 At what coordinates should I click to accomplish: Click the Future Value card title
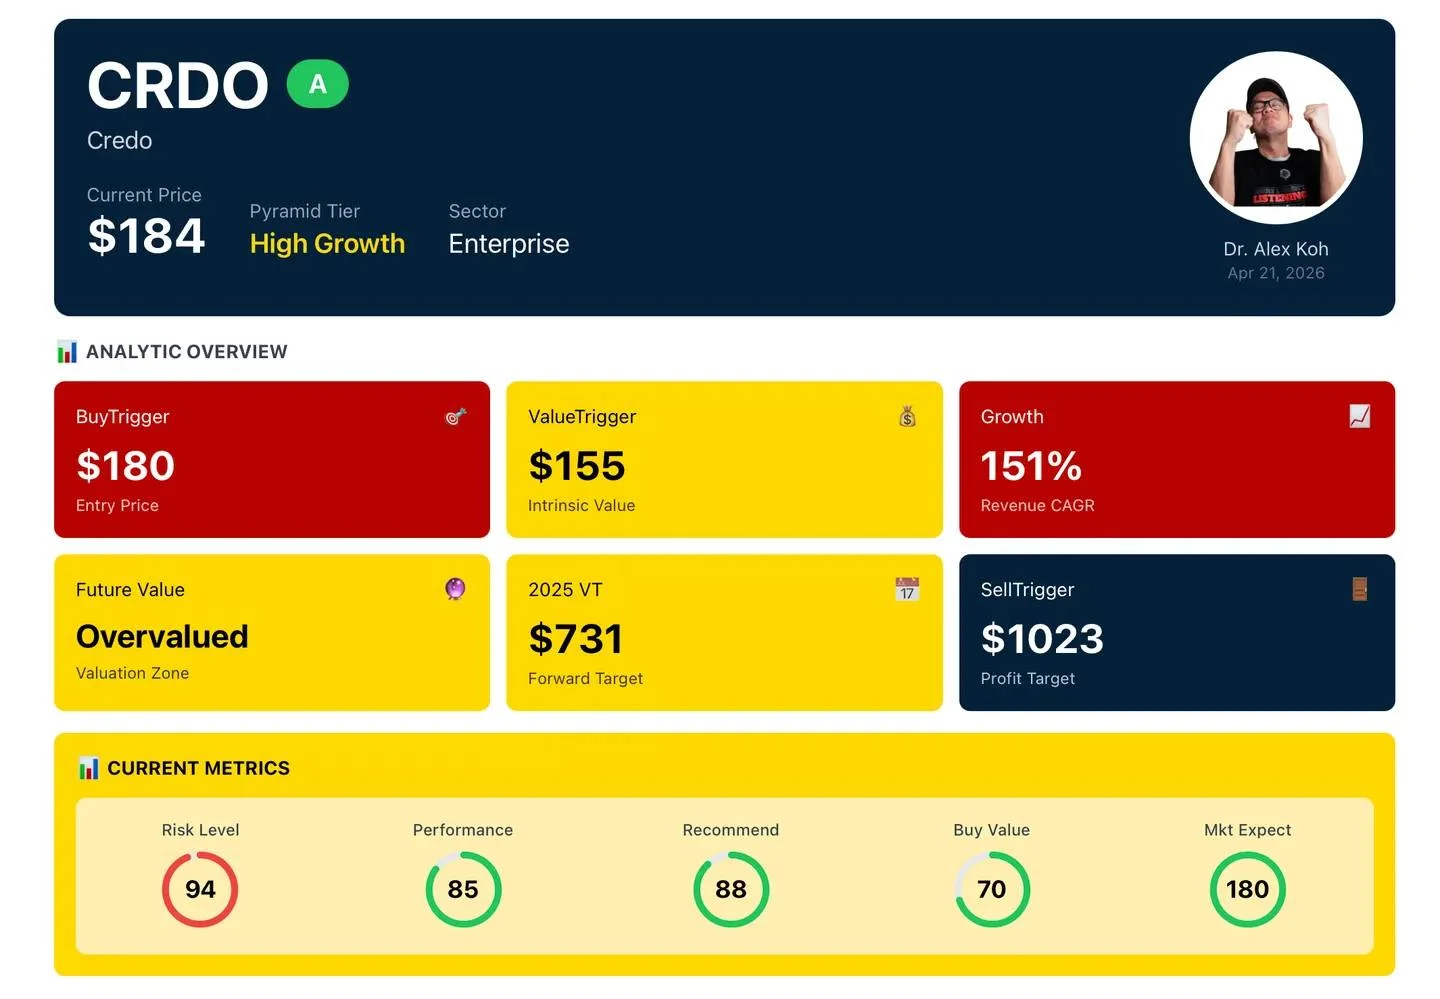point(130,590)
